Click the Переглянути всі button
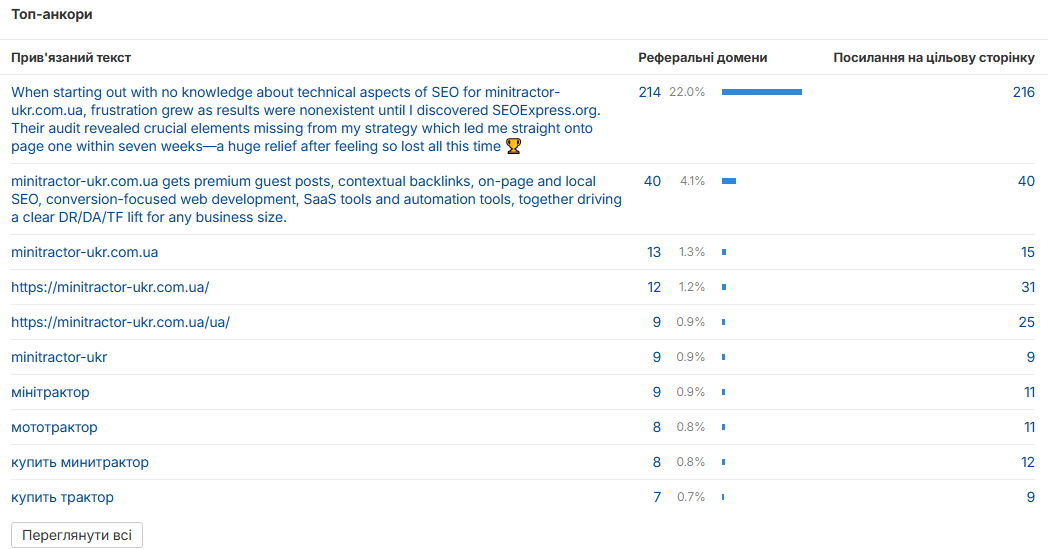This screenshot has height=549, width=1048. (x=77, y=535)
